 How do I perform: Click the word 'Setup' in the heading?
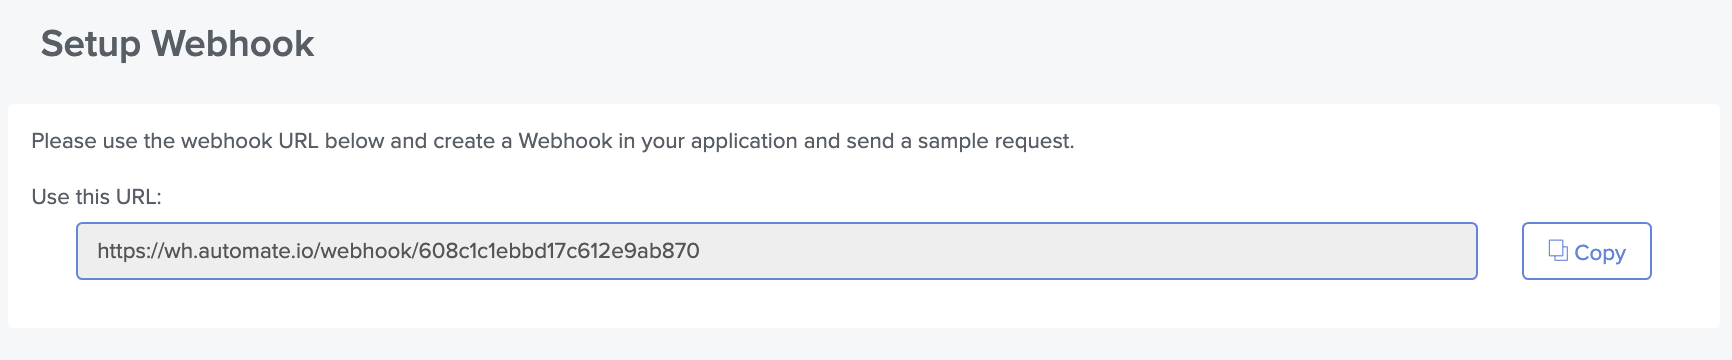click(90, 45)
